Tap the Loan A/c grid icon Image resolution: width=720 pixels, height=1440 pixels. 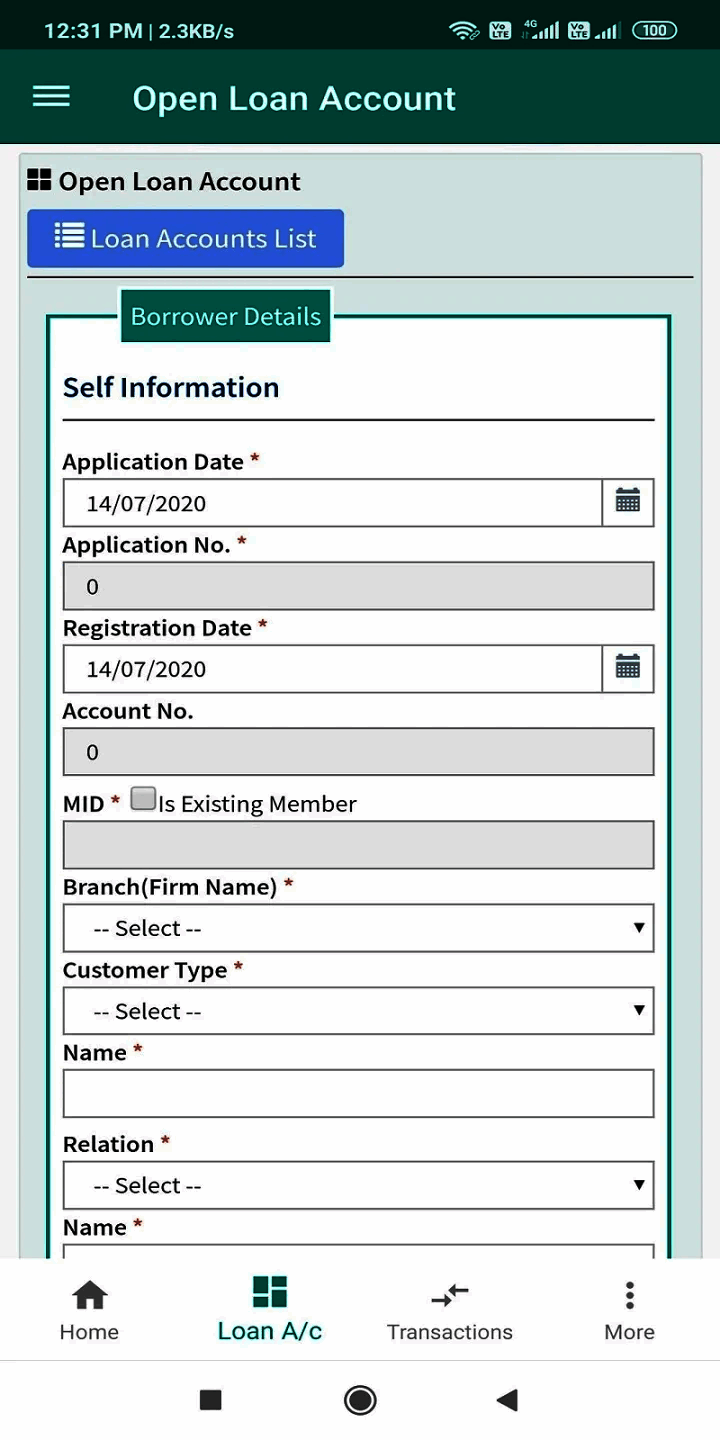269,1292
